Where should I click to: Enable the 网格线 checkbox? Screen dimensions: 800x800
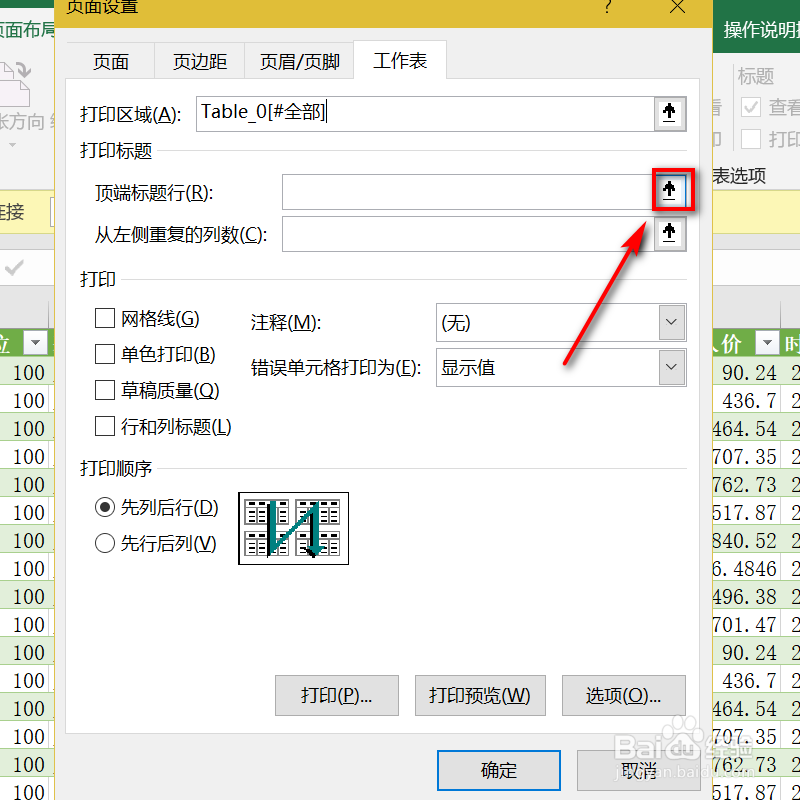pyautogui.click(x=104, y=317)
